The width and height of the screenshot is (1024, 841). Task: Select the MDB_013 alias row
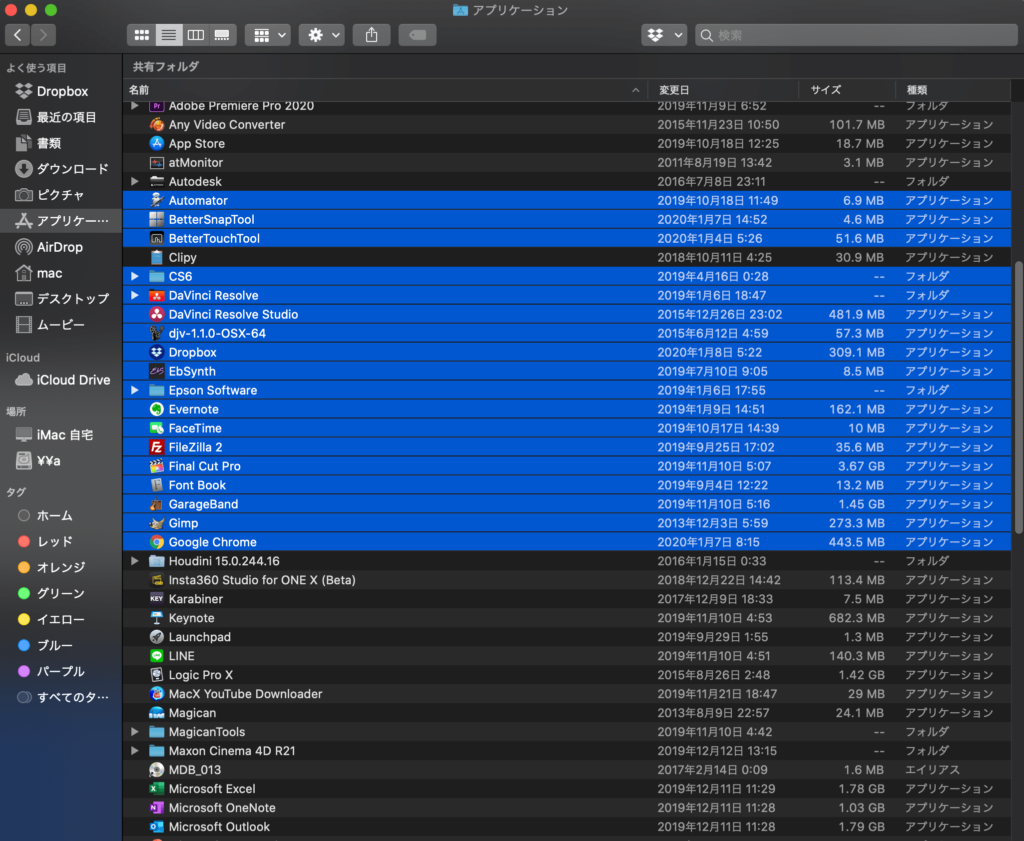(x=567, y=770)
